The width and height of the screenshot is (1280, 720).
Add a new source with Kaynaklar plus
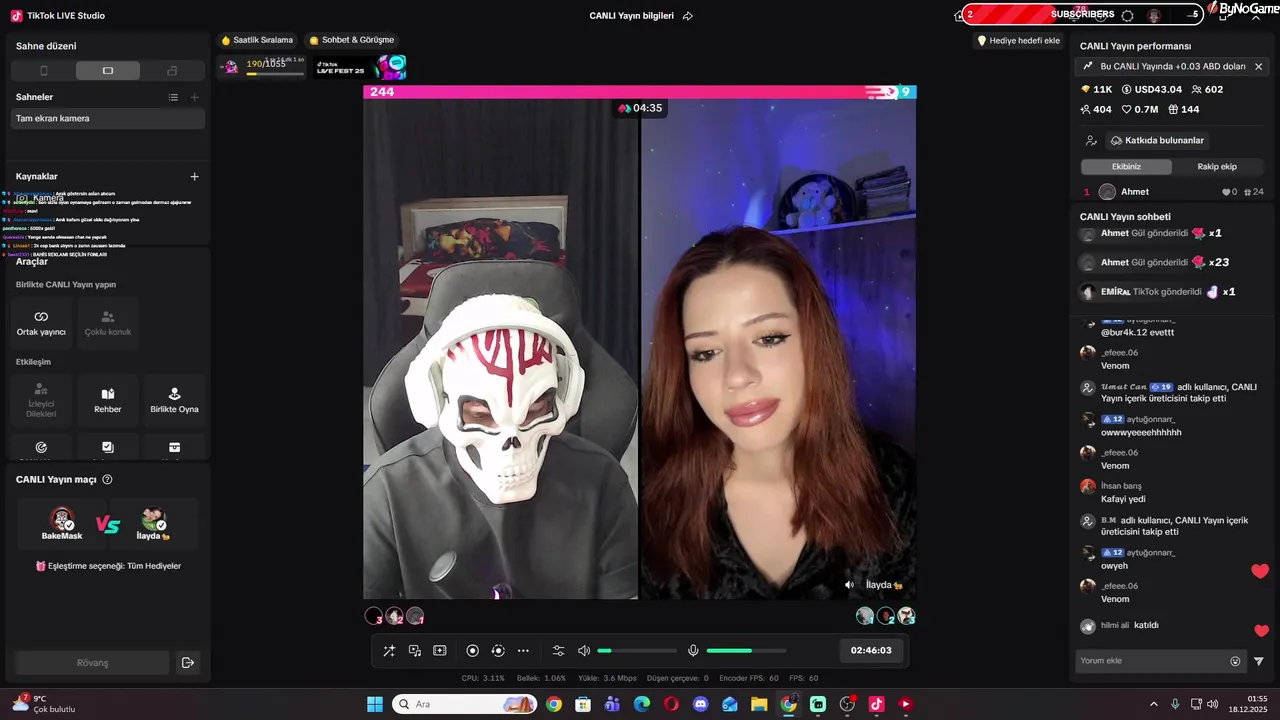coord(194,176)
